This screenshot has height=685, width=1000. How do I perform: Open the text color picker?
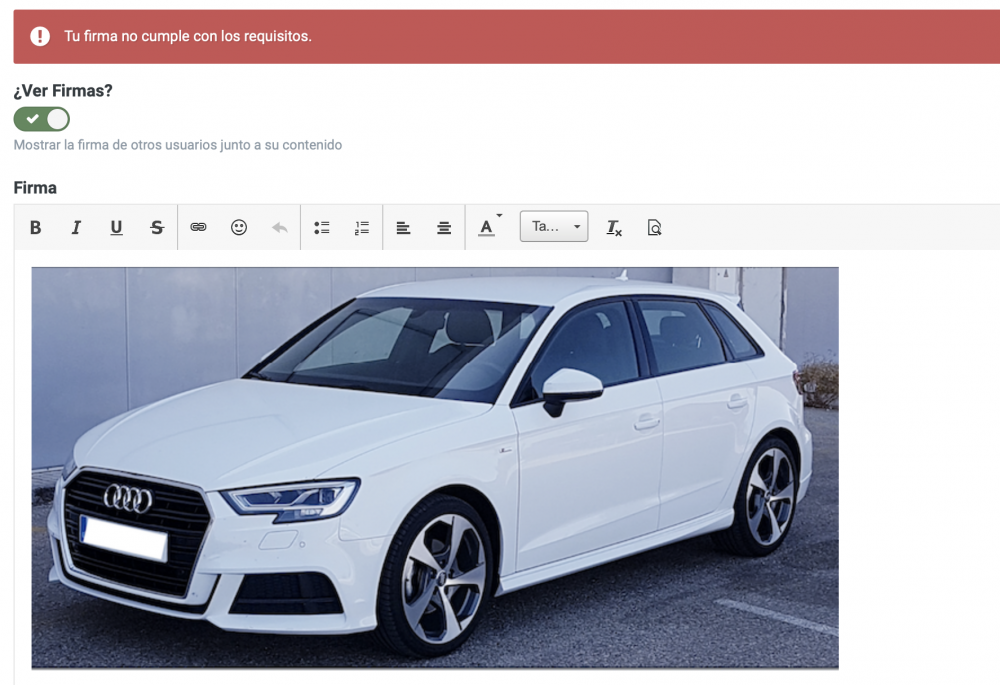[489, 227]
